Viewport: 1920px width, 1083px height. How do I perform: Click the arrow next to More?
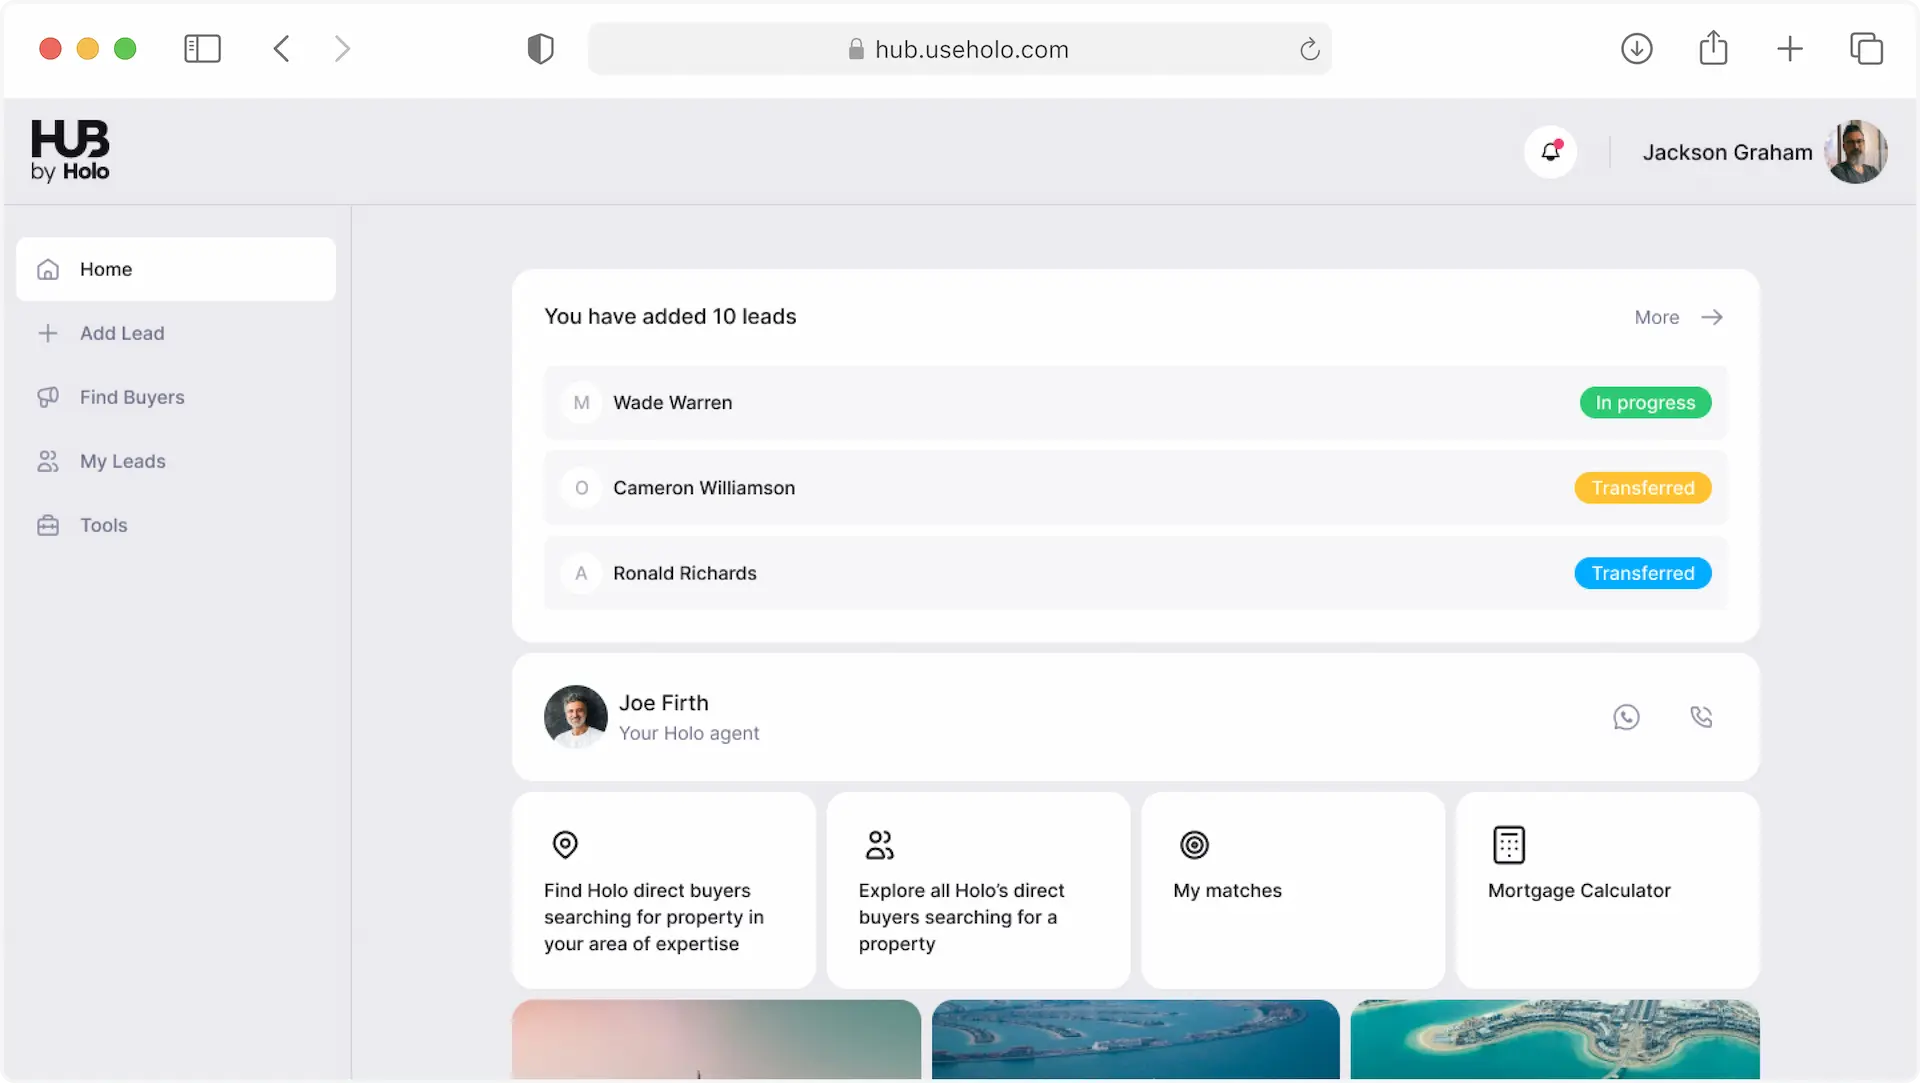coord(1712,317)
